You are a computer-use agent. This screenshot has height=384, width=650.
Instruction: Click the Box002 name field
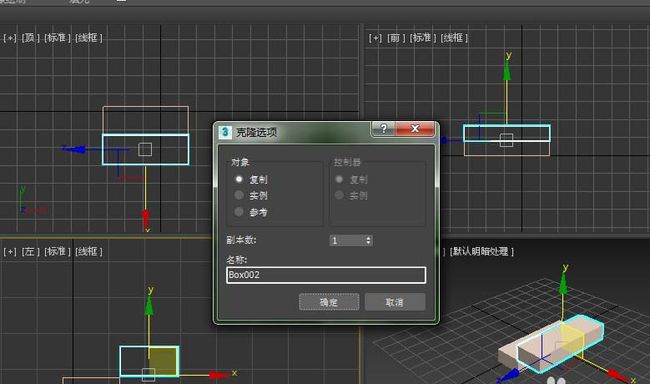326,275
